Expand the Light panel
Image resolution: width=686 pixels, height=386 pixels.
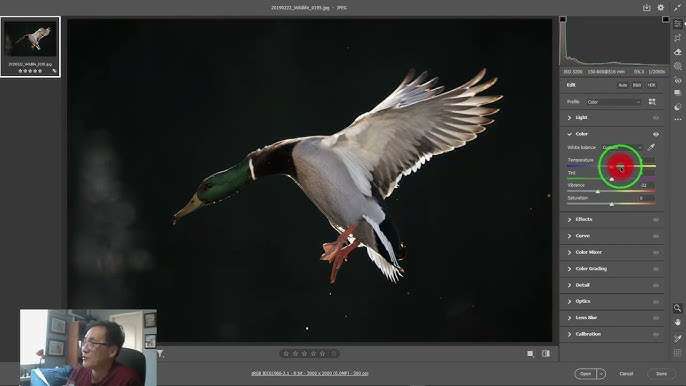pos(569,118)
